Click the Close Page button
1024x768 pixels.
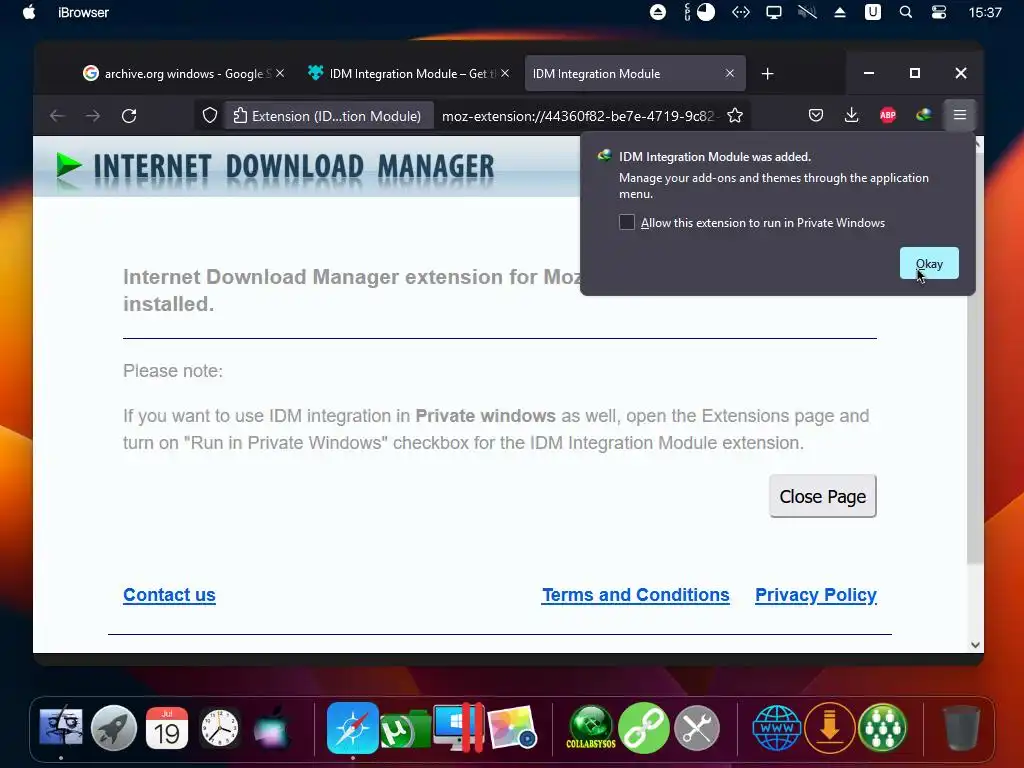(822, 496)
